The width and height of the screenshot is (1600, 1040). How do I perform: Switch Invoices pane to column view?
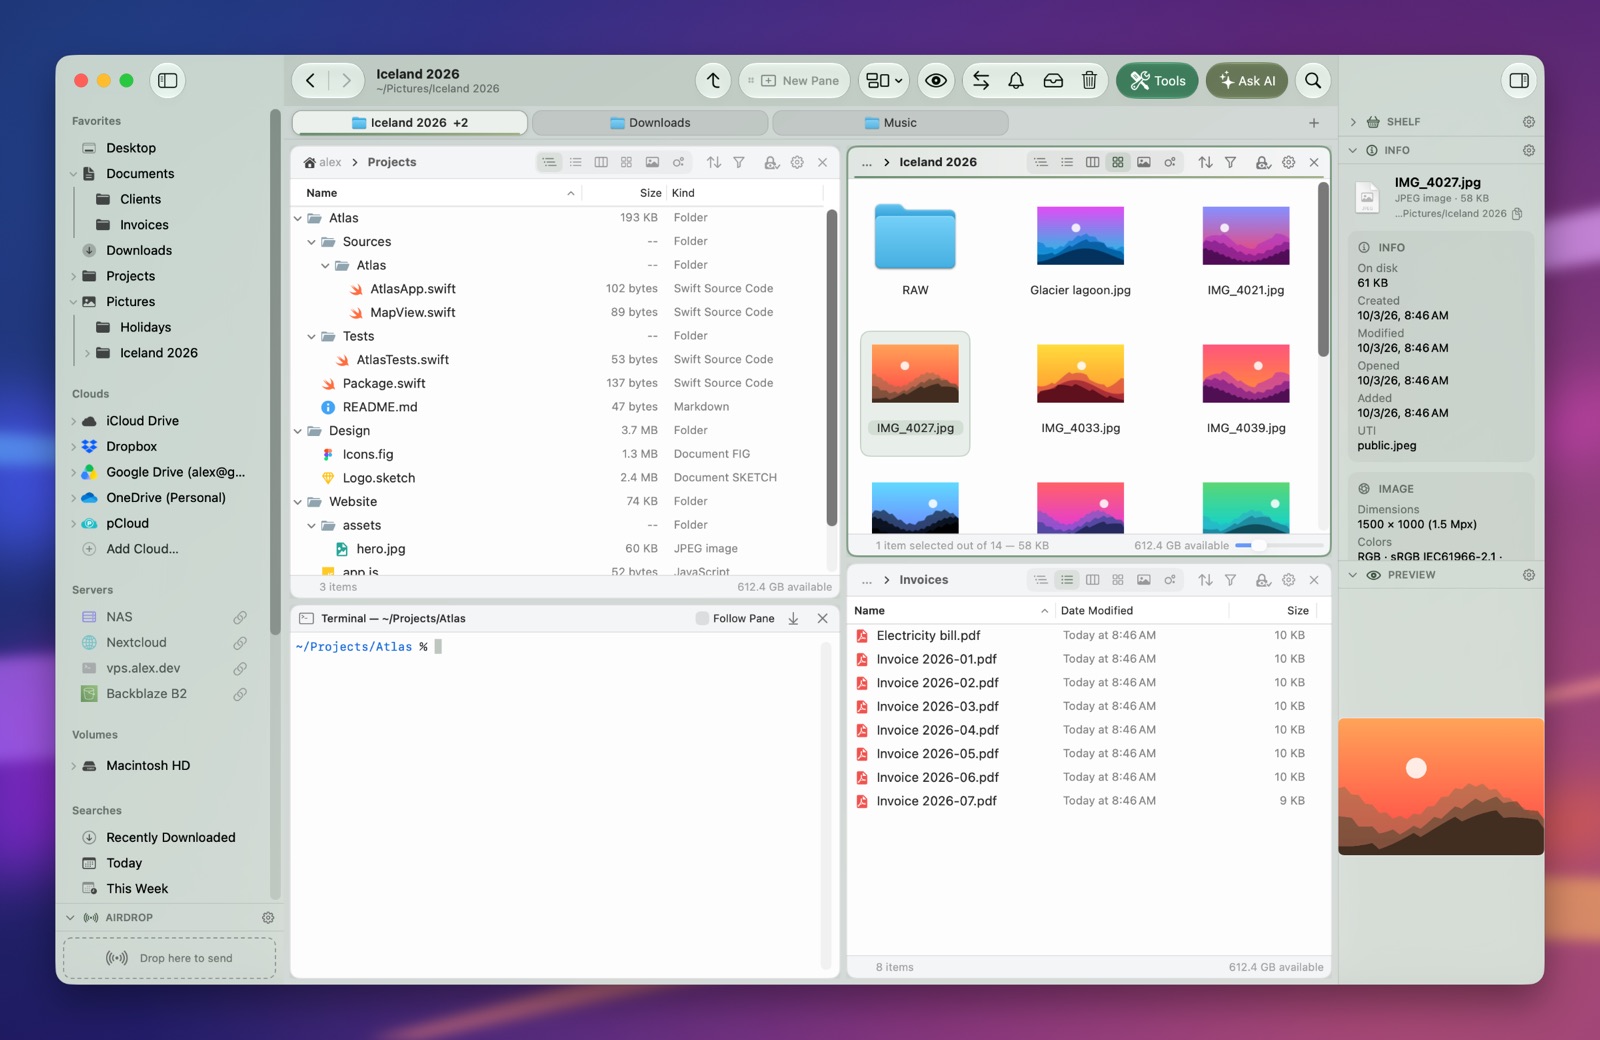click(1092, 580)
